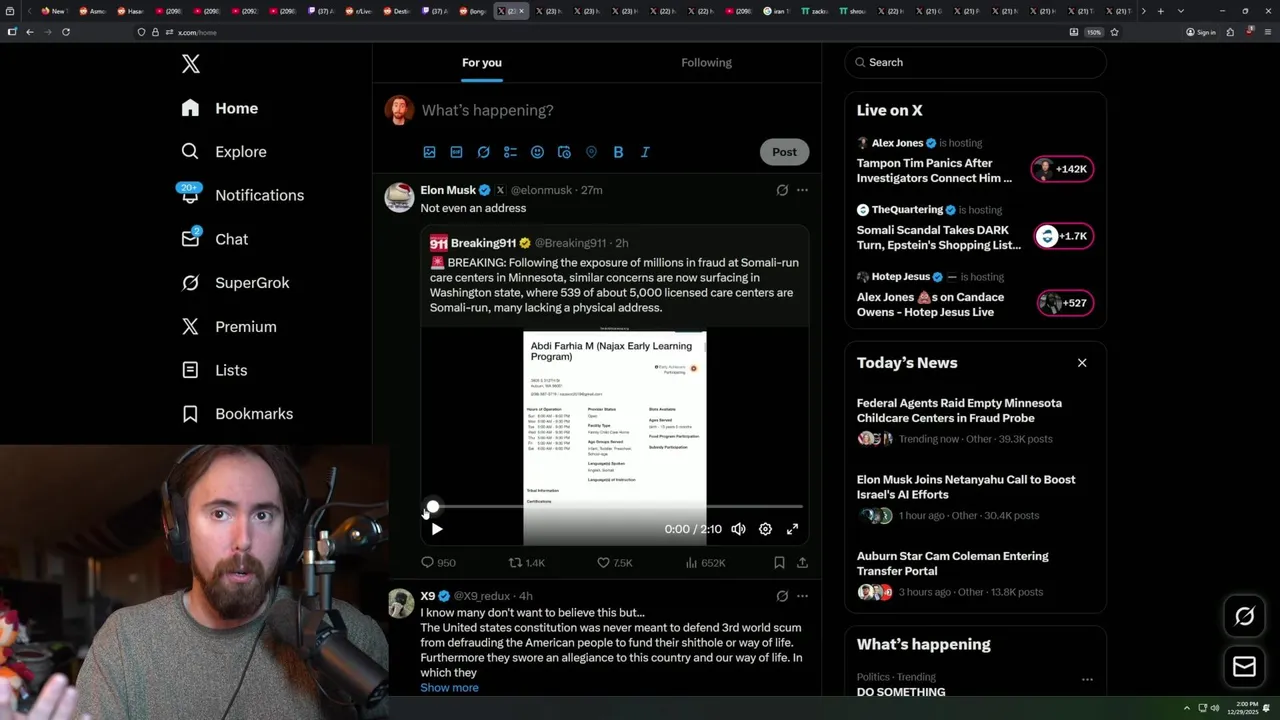Repost the Elon Musk post, 1.4K
The height and width of the screenshot is (720, 1280).
pos(527,563)
